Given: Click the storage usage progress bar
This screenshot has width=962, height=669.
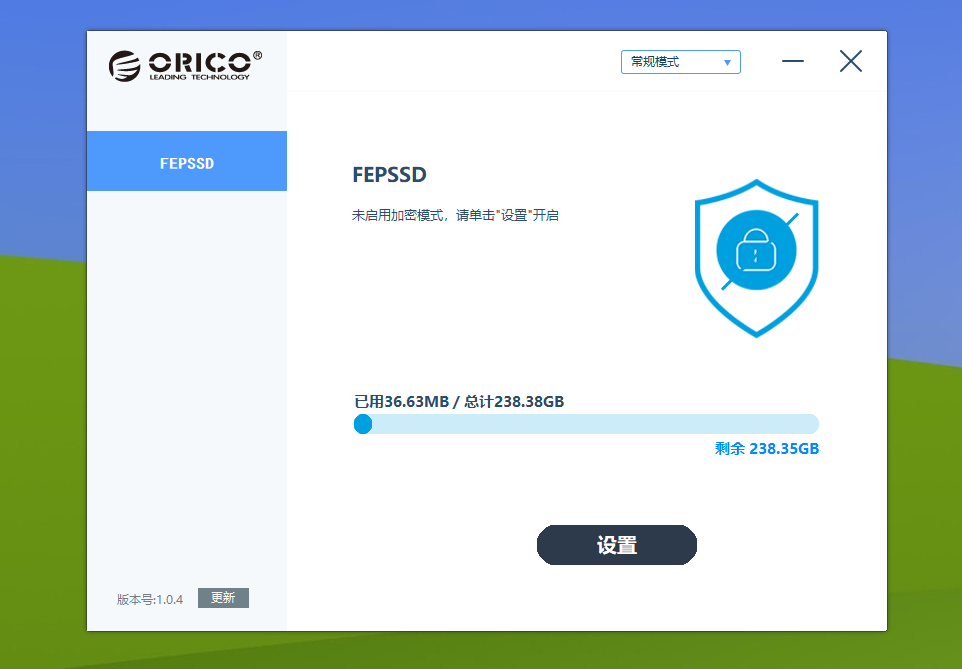Looking at the screenshot, I should 587,424.
